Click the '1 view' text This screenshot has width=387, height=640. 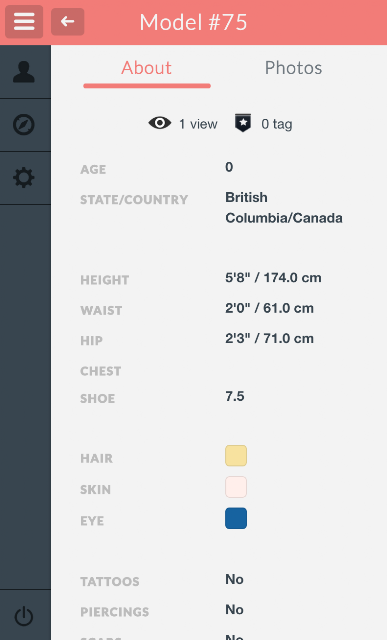click(x=198, y=124)
